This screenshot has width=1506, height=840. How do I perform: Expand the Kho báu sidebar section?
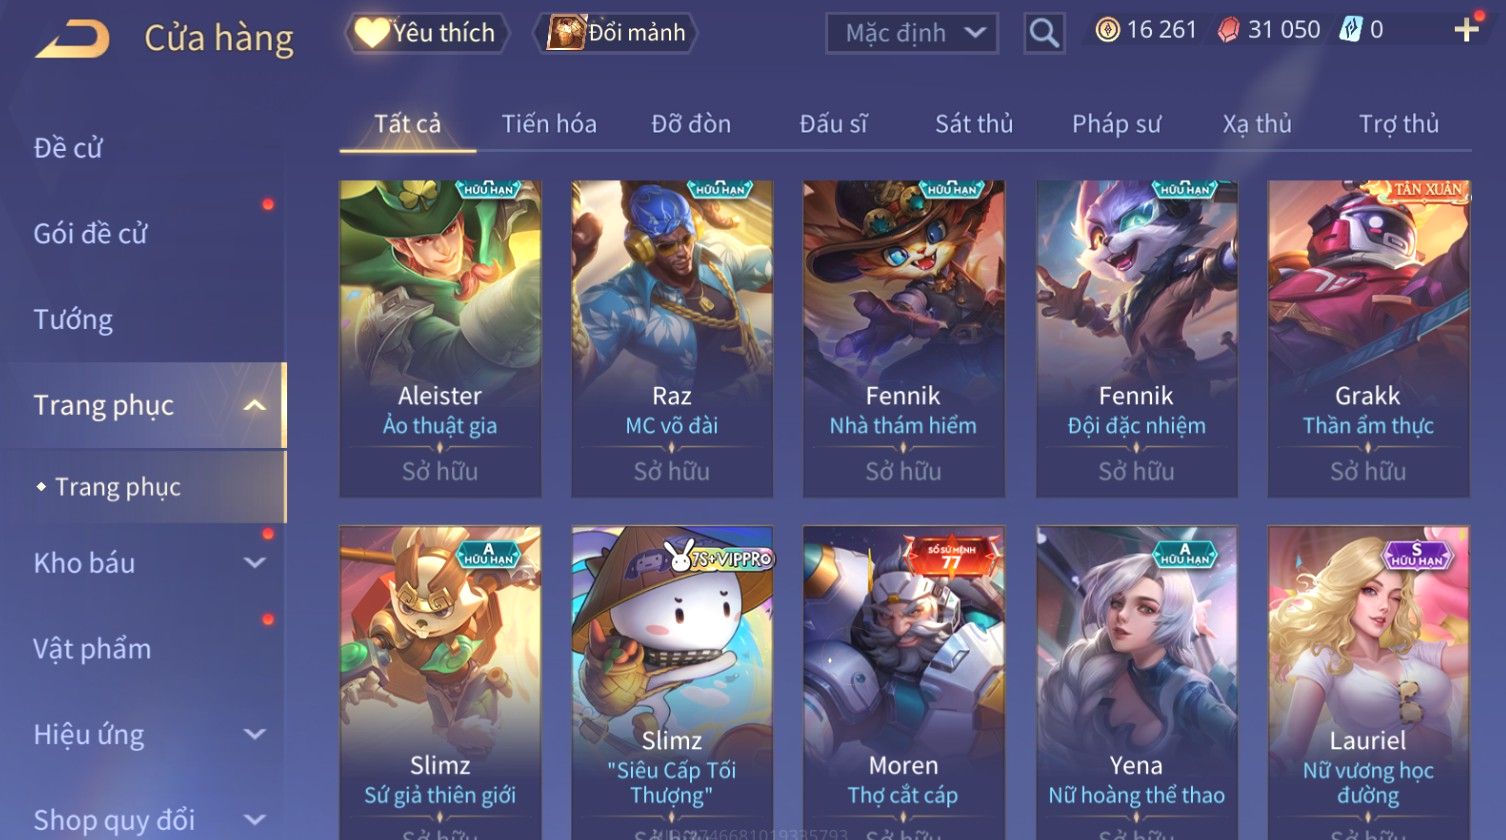point(255,563)
